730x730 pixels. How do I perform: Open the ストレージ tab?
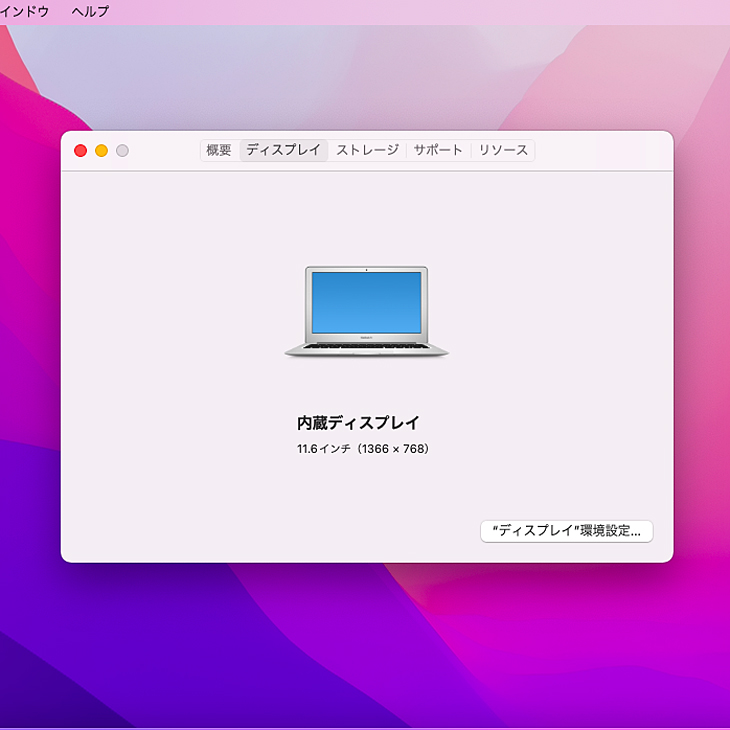[367, 151]
